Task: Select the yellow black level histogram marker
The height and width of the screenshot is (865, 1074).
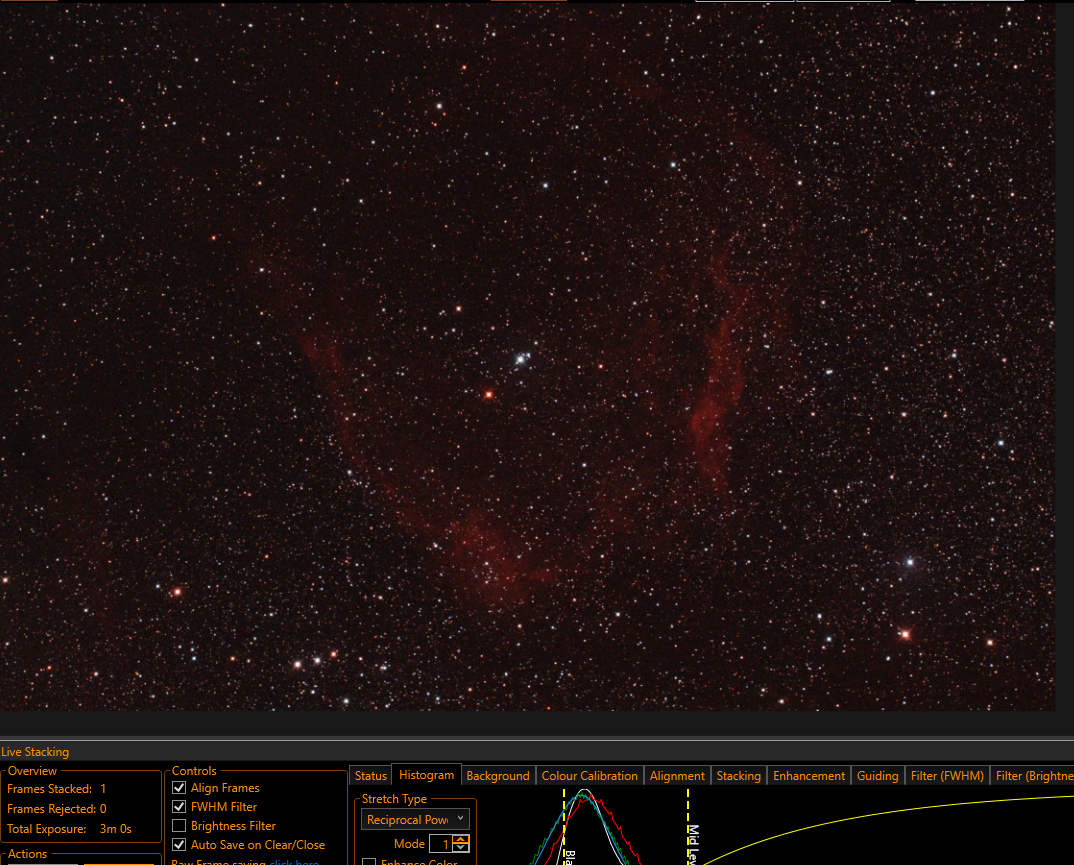Action: [x=564, y=827]
